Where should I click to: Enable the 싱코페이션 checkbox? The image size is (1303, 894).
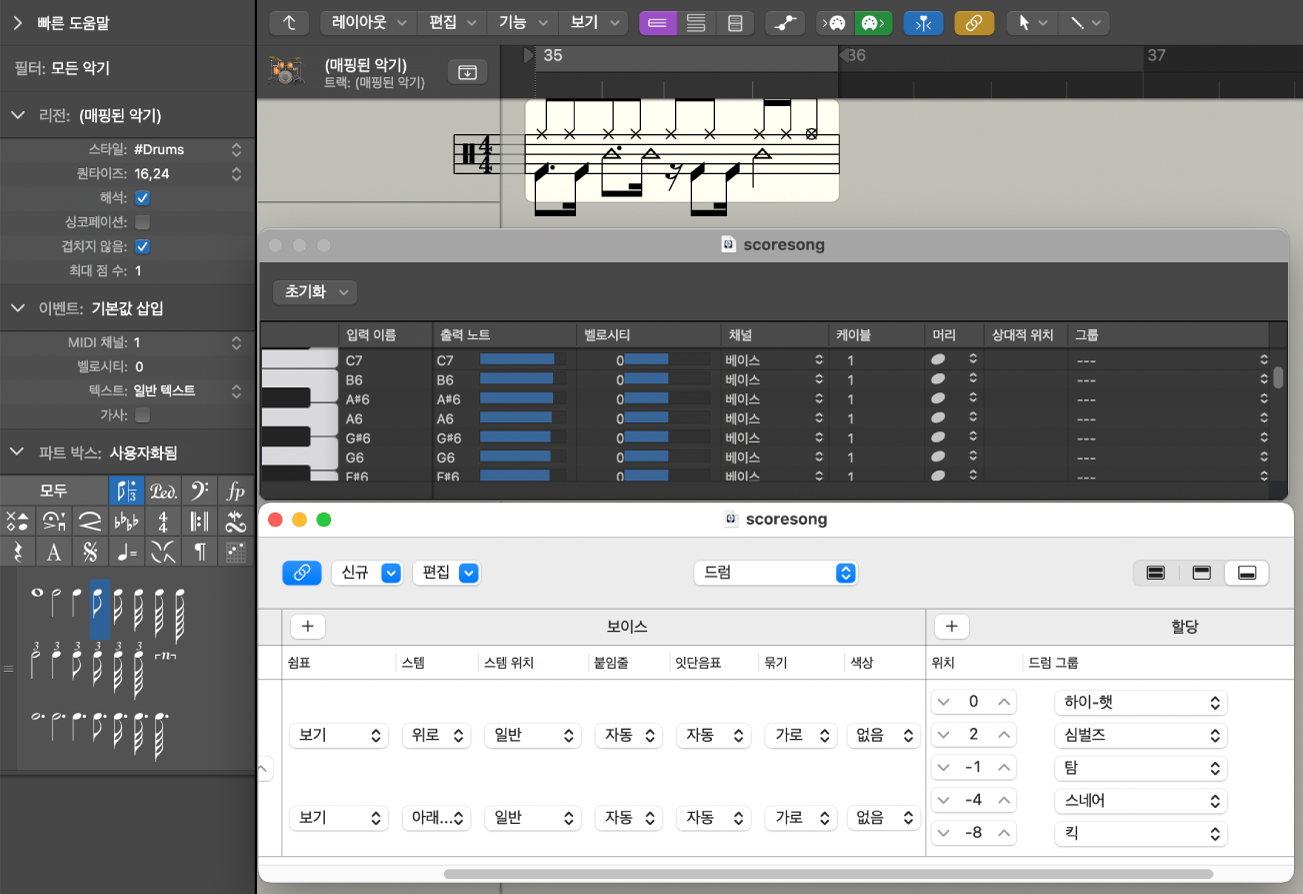(x=142, y=222)
